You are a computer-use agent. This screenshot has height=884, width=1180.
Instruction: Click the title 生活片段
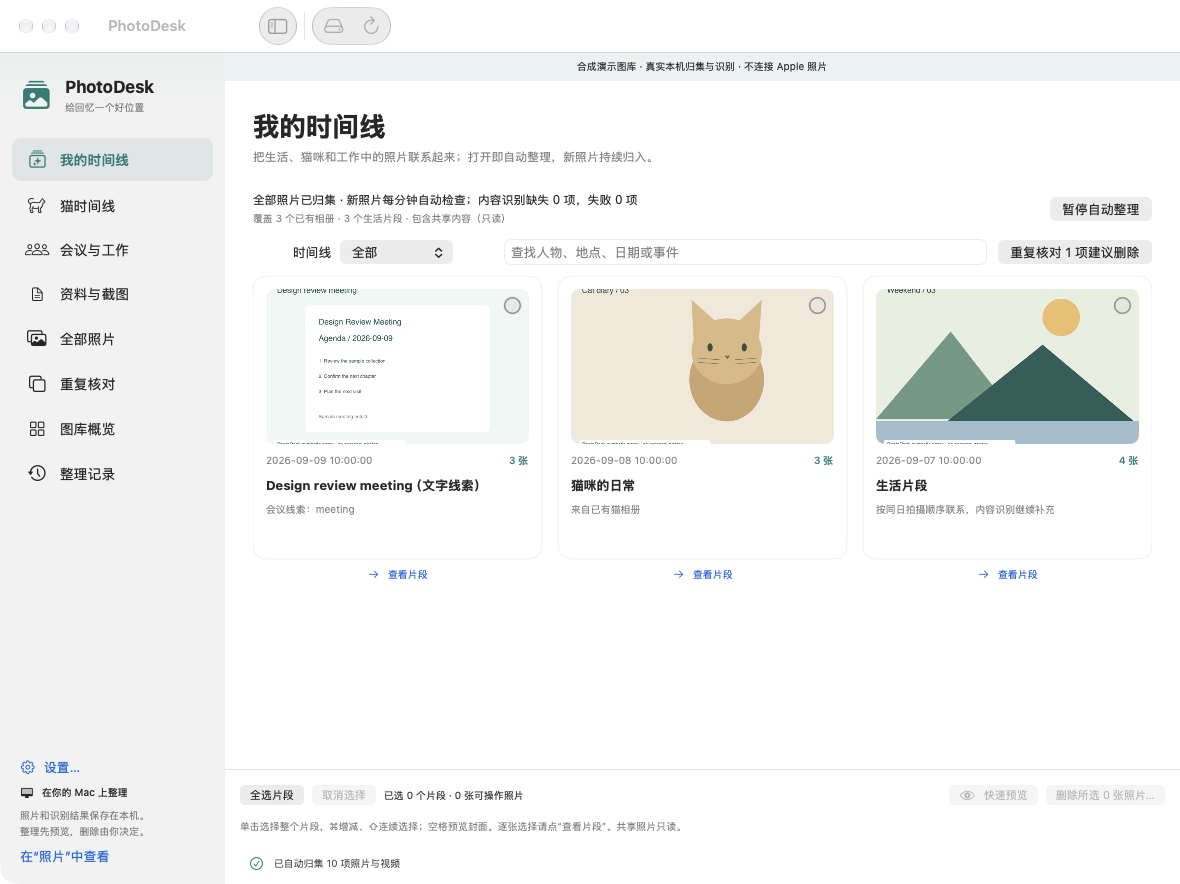coord(902,485)
